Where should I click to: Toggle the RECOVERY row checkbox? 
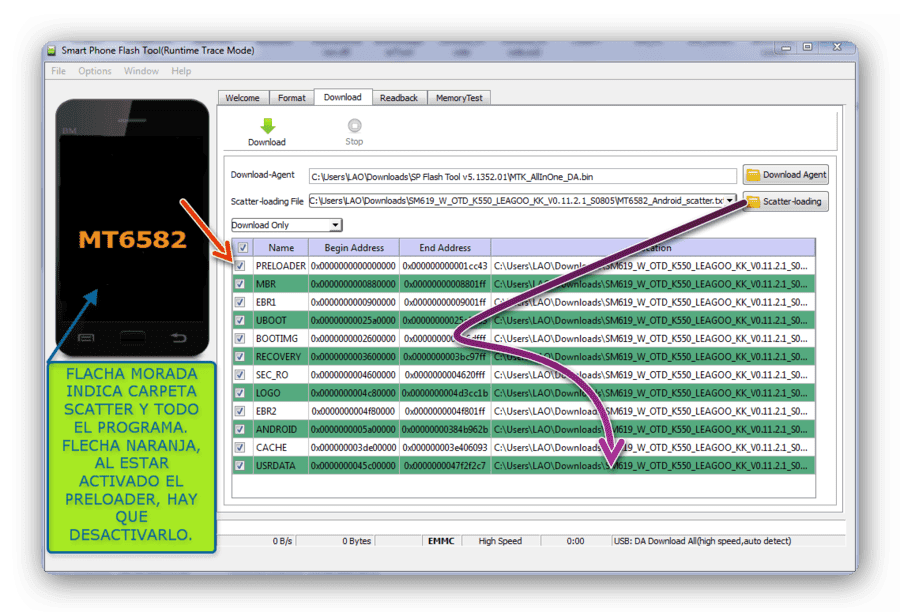(x=240, y=357)
